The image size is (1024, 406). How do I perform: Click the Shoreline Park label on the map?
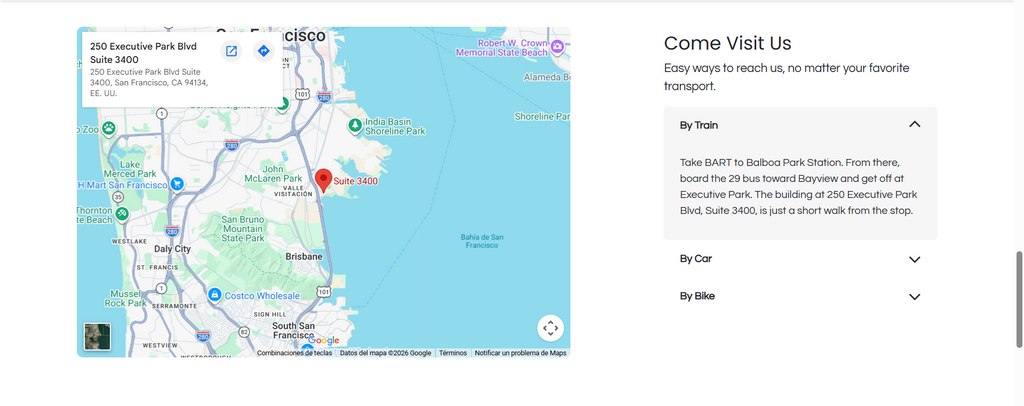click(543, 116)
